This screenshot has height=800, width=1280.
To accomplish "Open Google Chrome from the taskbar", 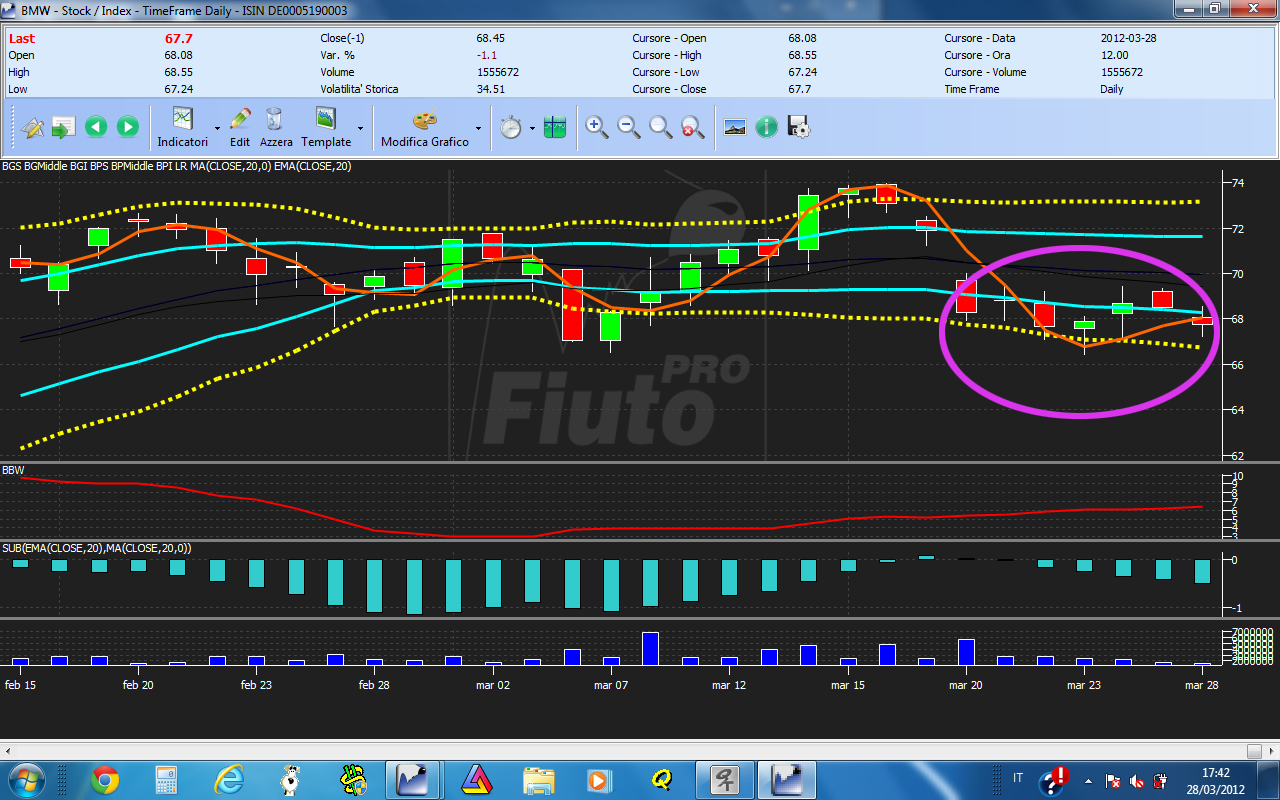I will [x=105, y=779].
